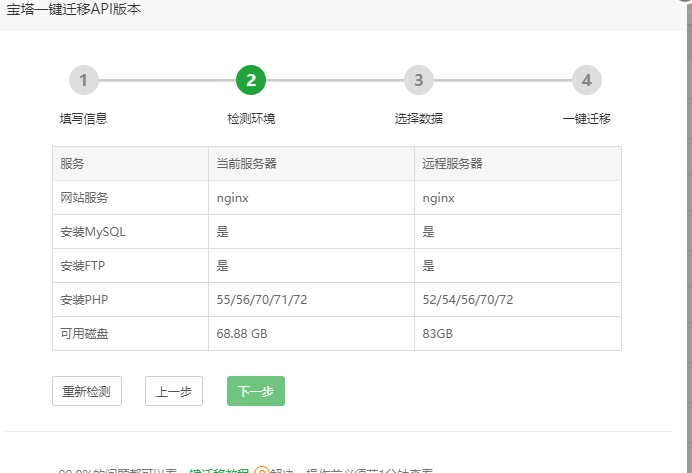Viewport: 692px width, 473px height.
Task: Click remote server disk value 83GB
Action: pyautogui.click(x=438, y=334)
